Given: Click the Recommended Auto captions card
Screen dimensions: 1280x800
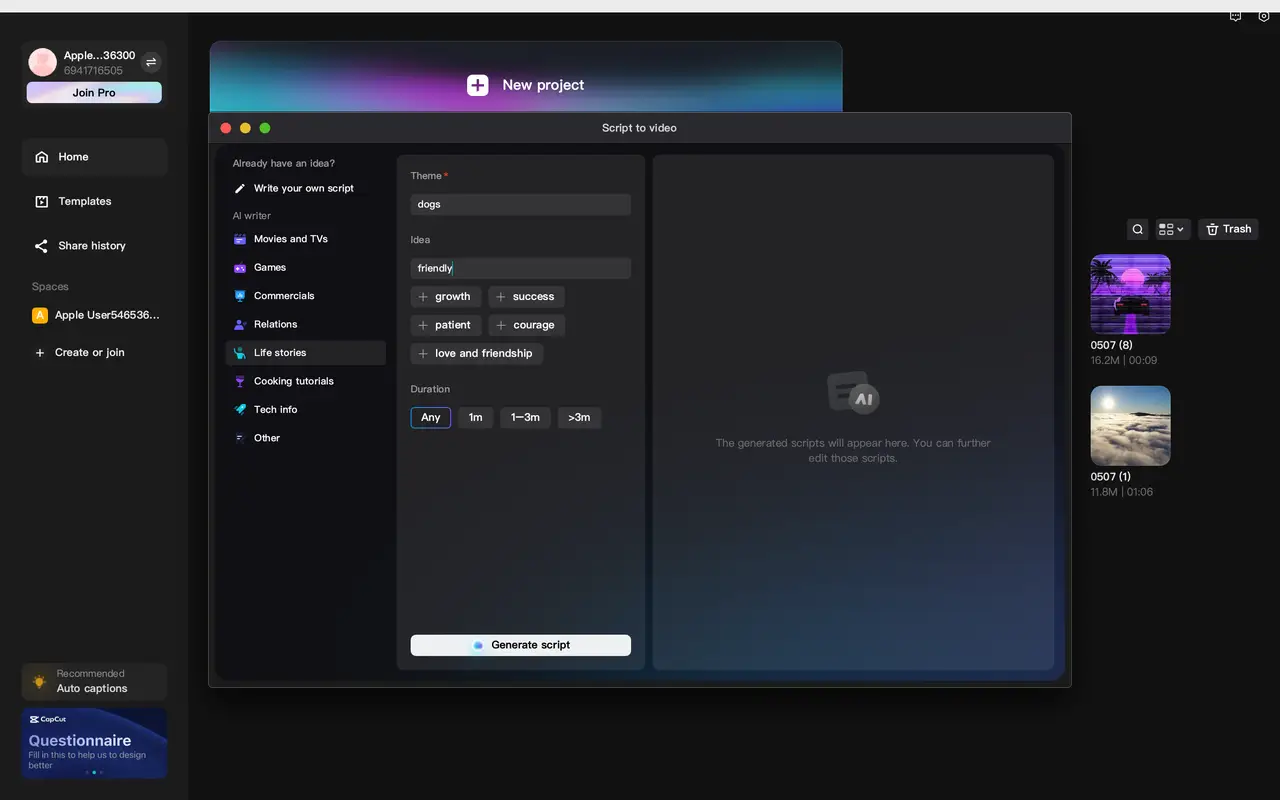Looking at the screenshot, I should pos(94,681).
